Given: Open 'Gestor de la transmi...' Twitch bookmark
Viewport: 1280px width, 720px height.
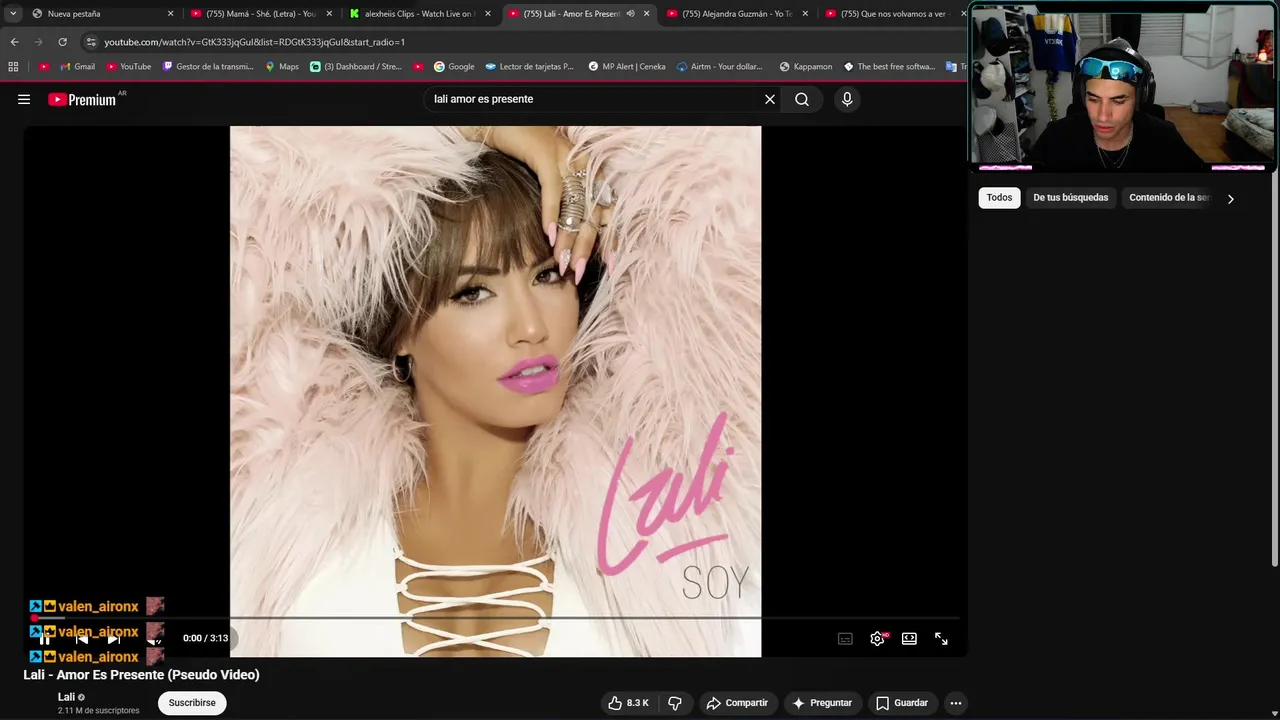Looking at the screenshot, I should point(209,67).
